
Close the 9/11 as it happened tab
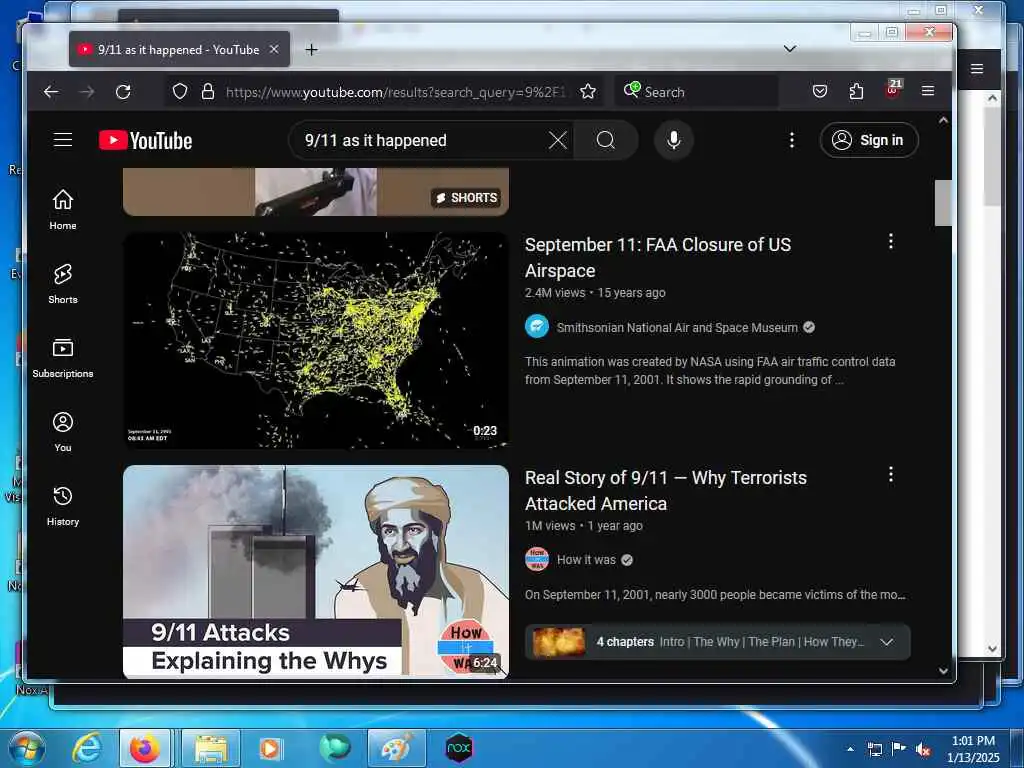click(x=274, y=49)
